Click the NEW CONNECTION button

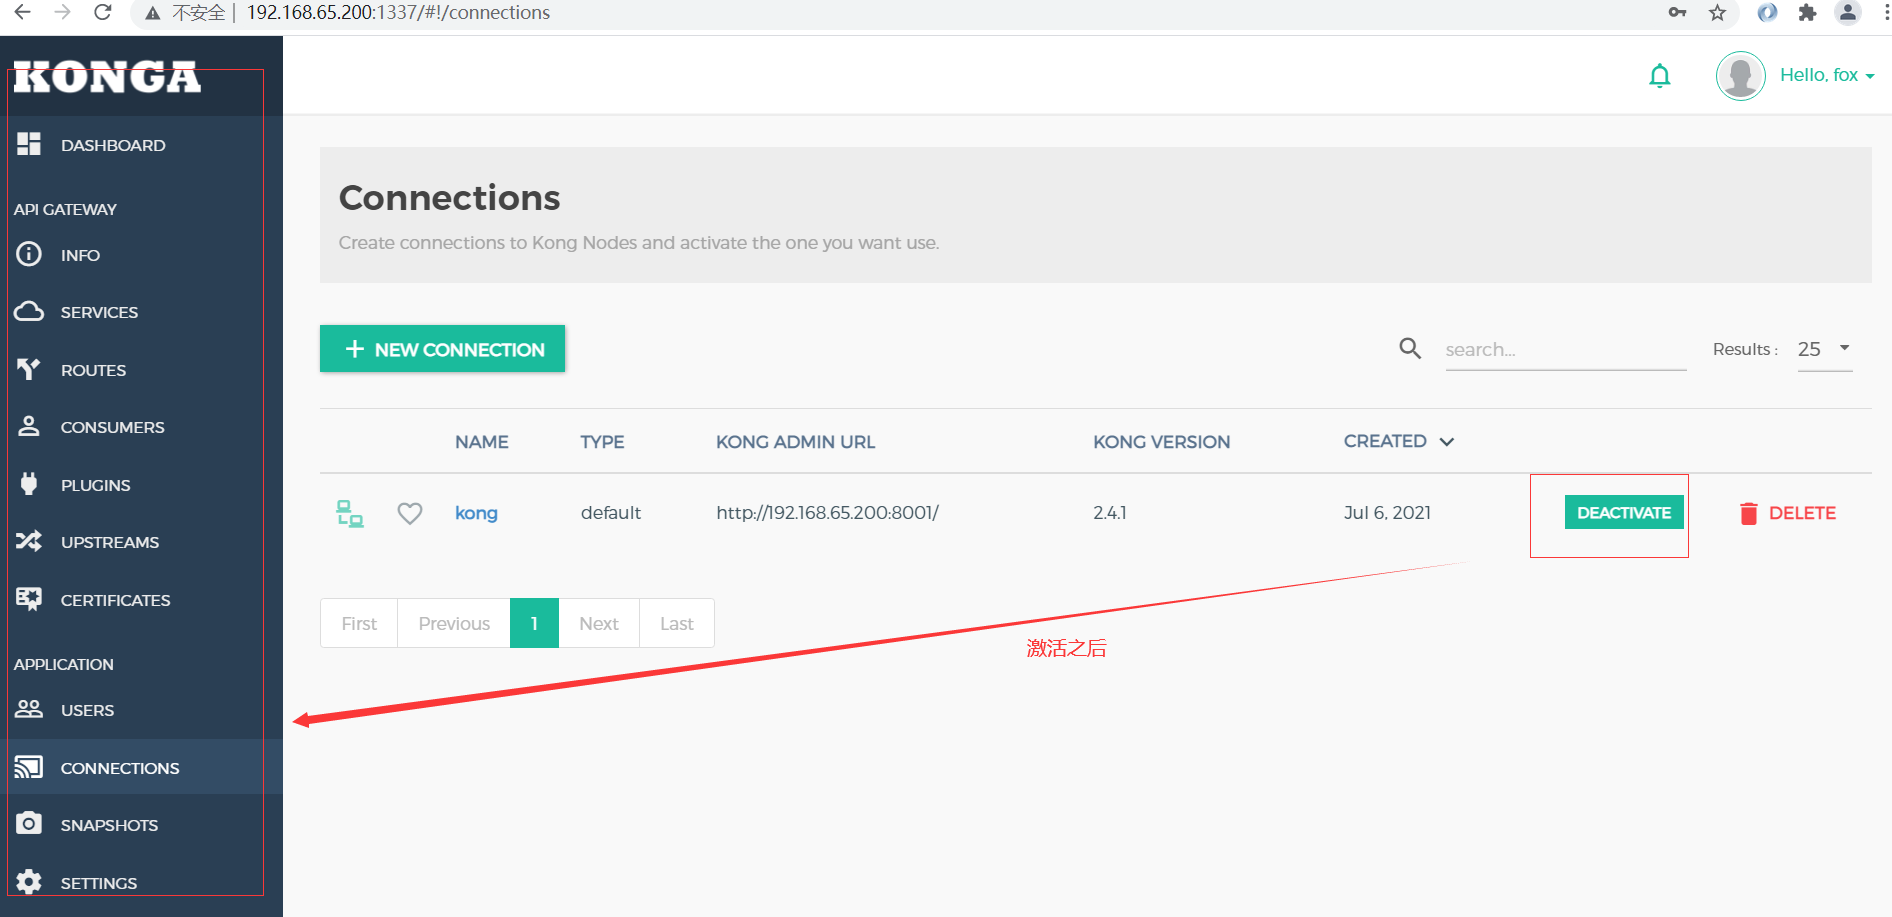click(442, 349)
